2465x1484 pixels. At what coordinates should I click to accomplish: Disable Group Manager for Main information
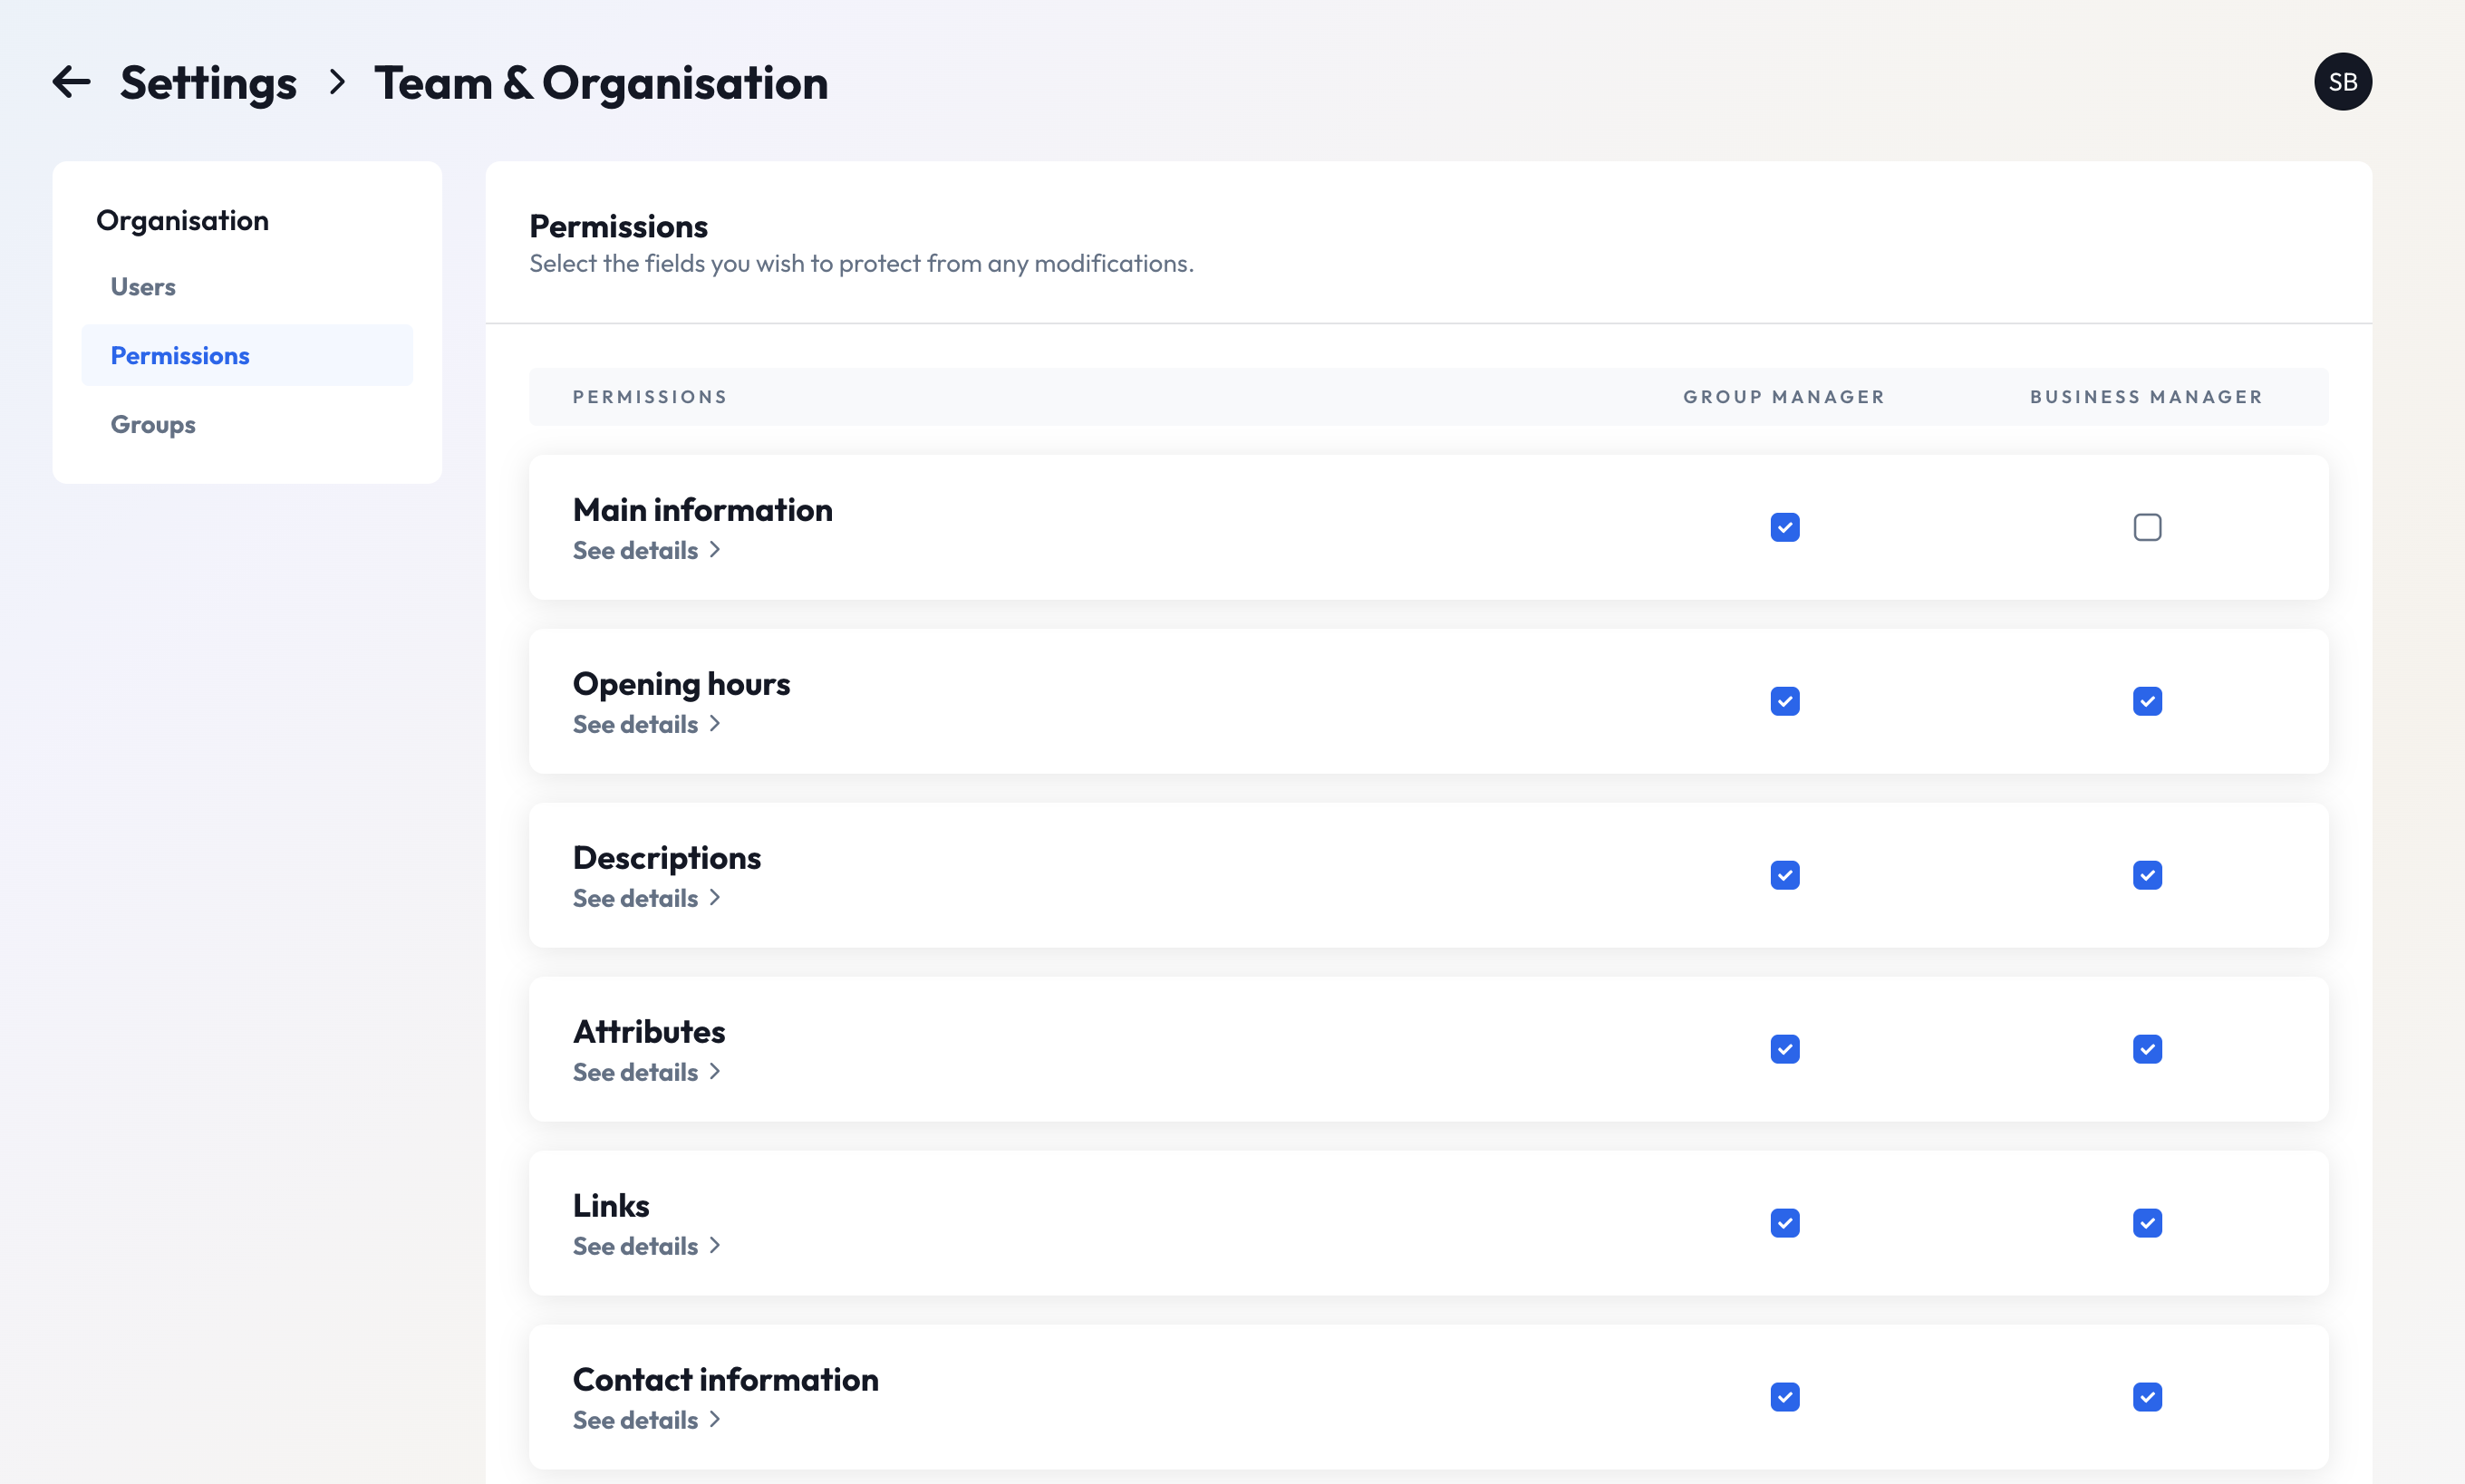(x=1784, y=527)
